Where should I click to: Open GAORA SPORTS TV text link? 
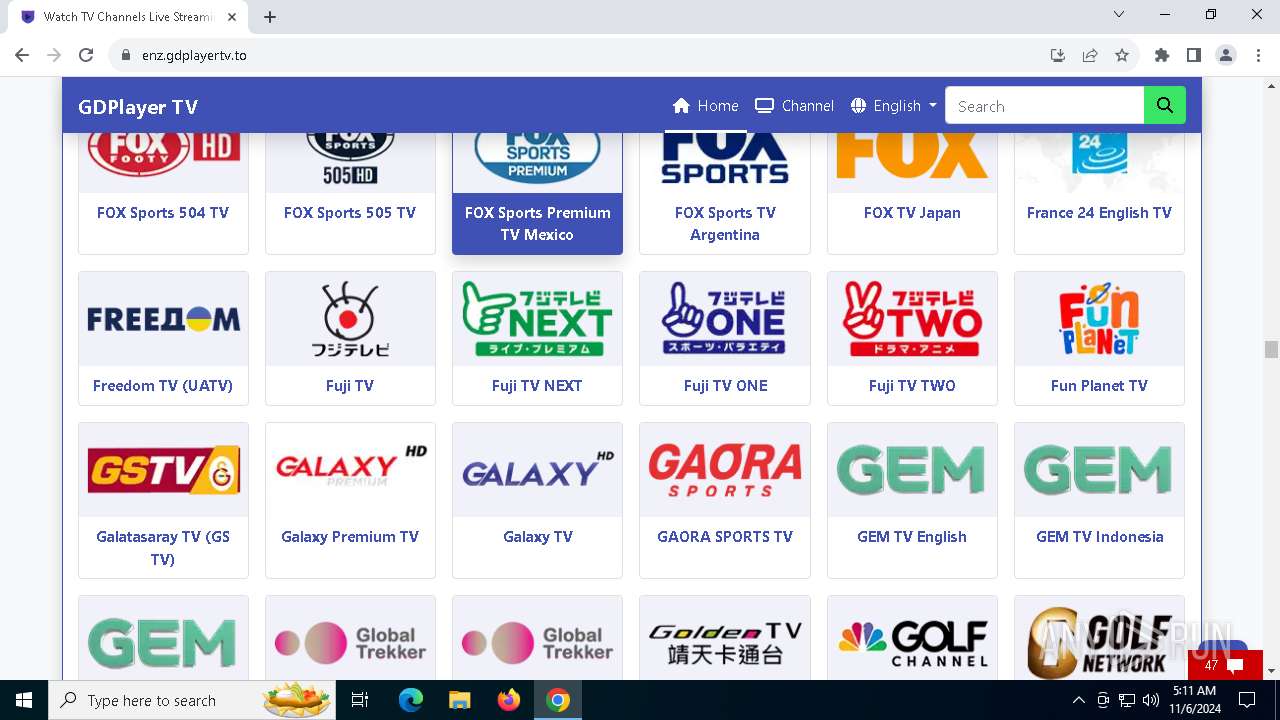[725, 537]
